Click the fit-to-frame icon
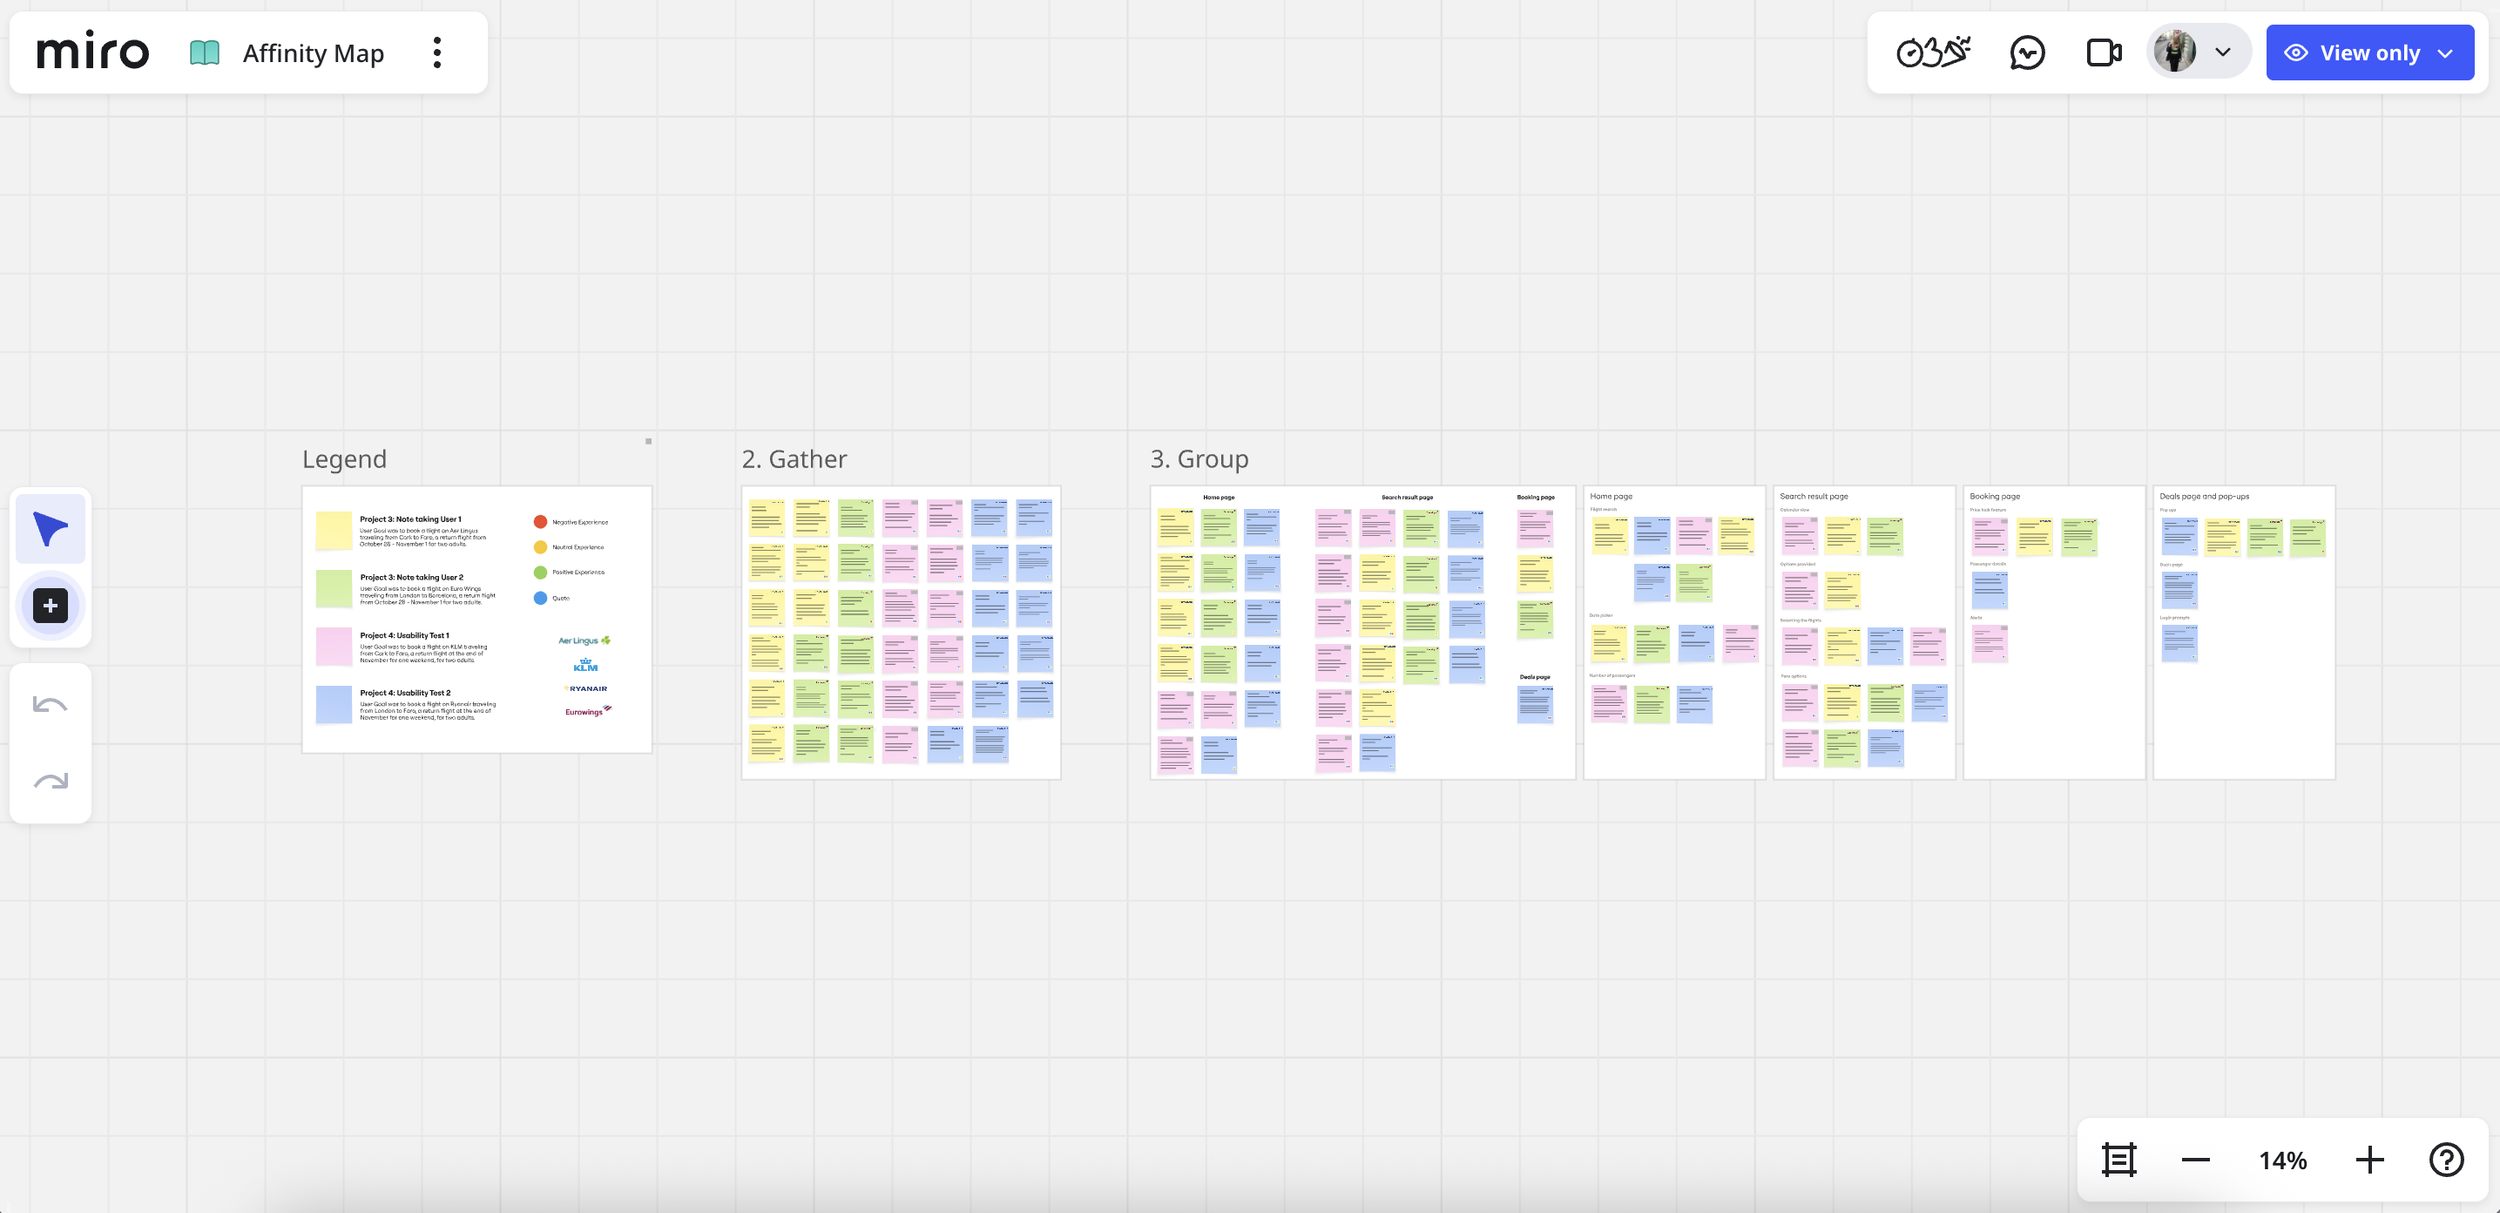The height and width of the screenshot is (1213, 2500). [x=2118, y=1160]
